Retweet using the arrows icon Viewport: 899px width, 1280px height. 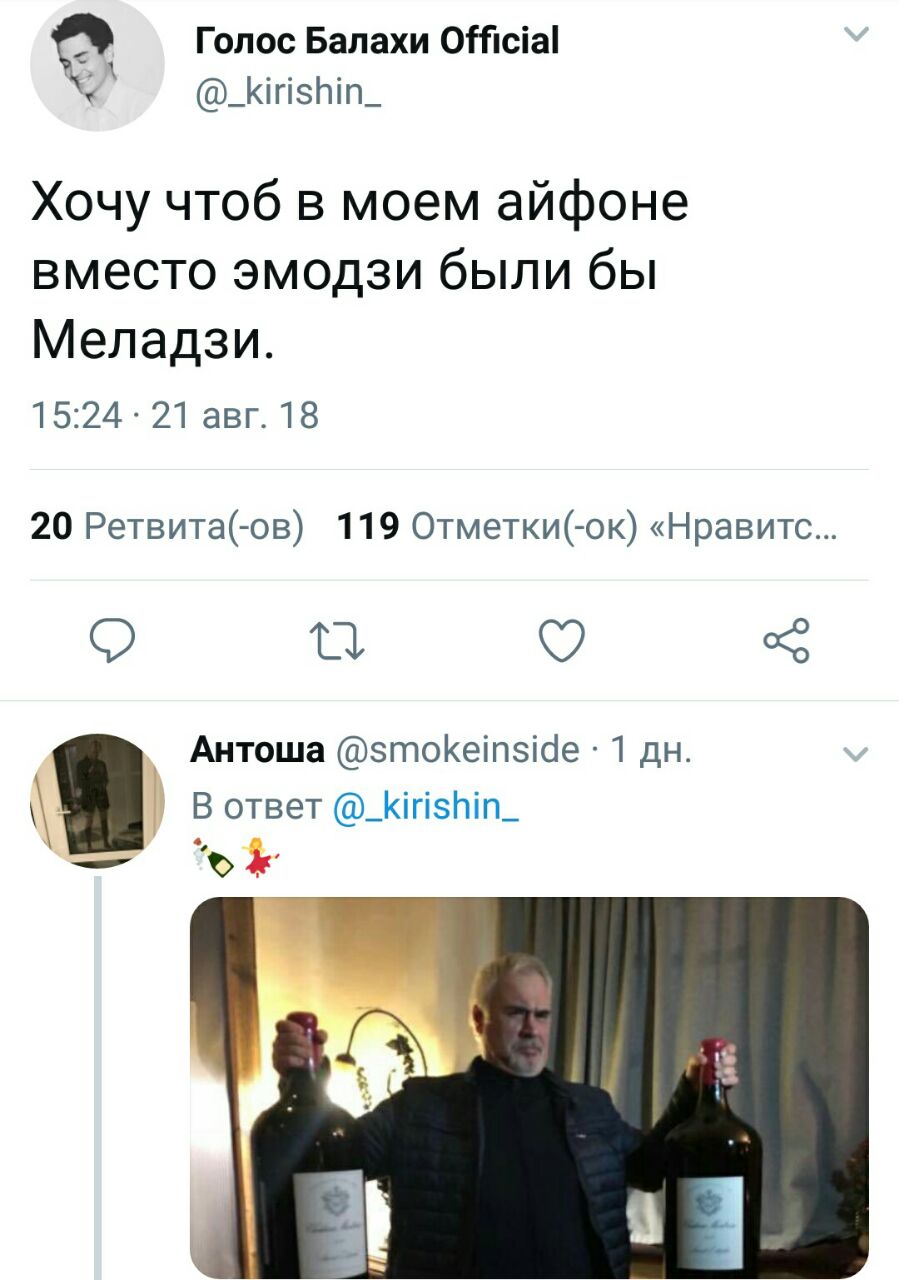339,641
